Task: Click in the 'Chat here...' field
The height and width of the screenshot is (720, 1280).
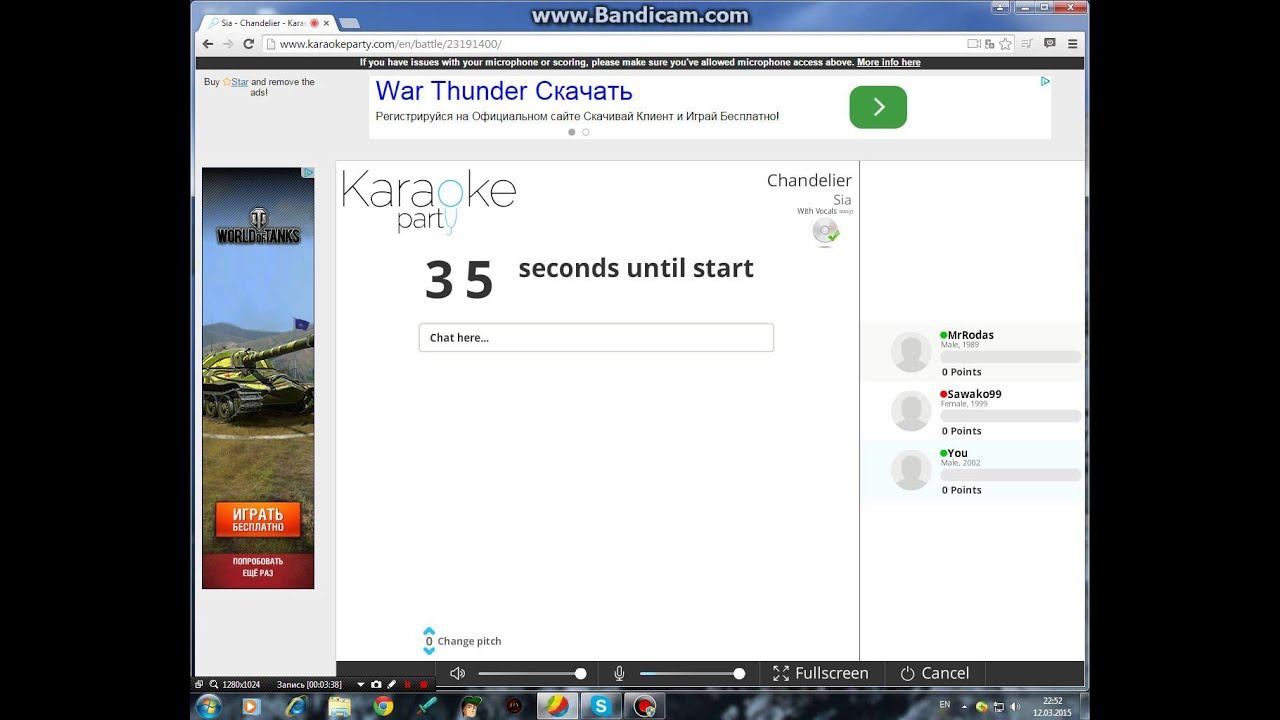Action: point(596,337)
